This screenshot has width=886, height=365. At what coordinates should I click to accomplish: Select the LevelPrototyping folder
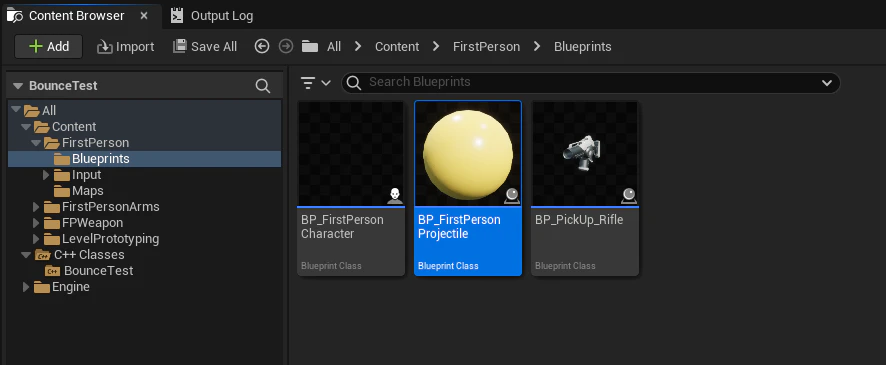click(x=111, y=238)
